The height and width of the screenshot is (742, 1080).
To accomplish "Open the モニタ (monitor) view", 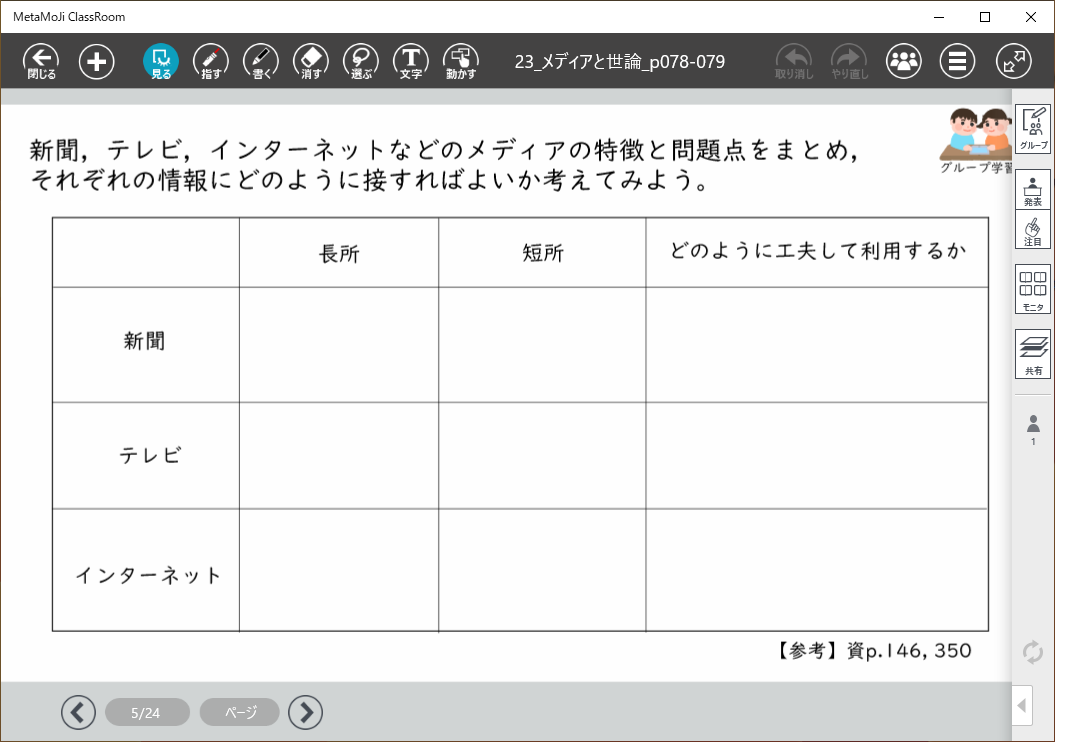I will [x=1033, y=289].
